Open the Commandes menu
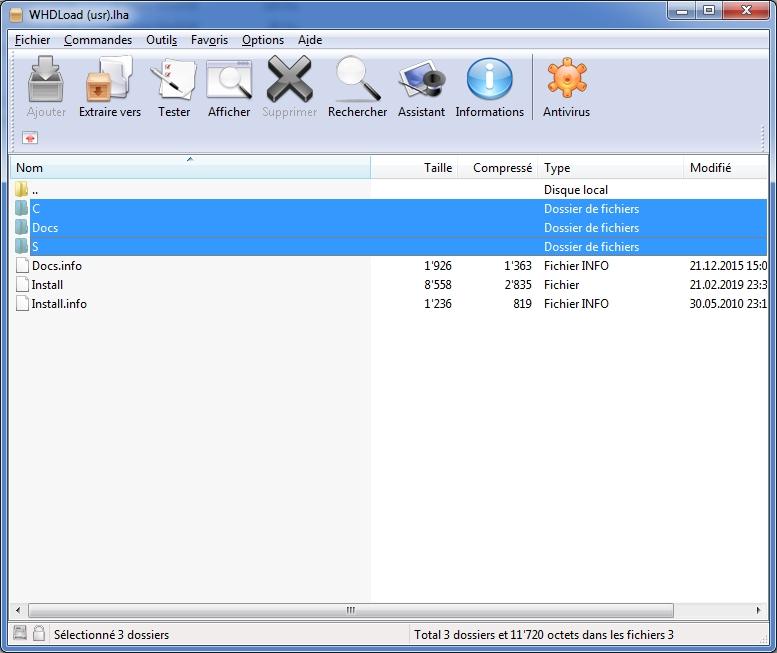 pyautogui.click(x=98, y=40)
